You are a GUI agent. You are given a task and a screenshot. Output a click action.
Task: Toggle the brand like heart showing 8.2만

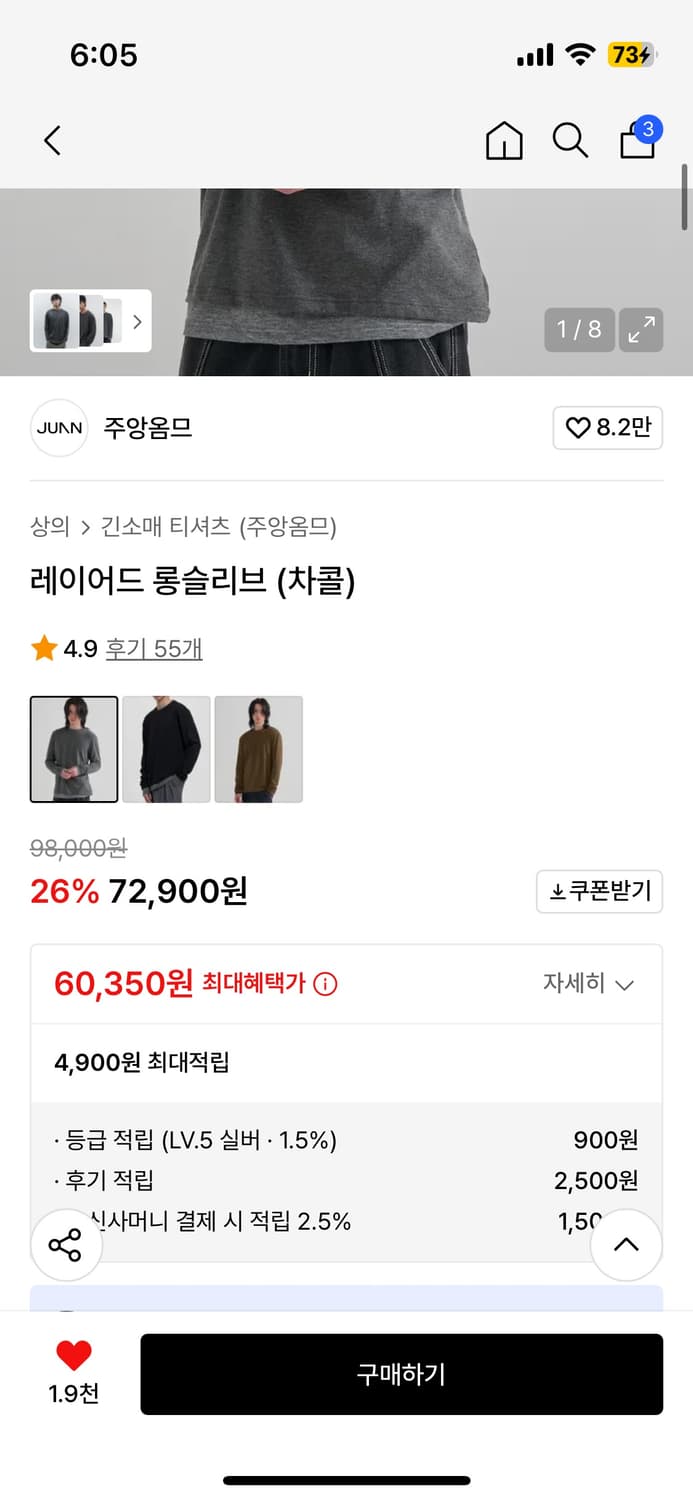608,427
